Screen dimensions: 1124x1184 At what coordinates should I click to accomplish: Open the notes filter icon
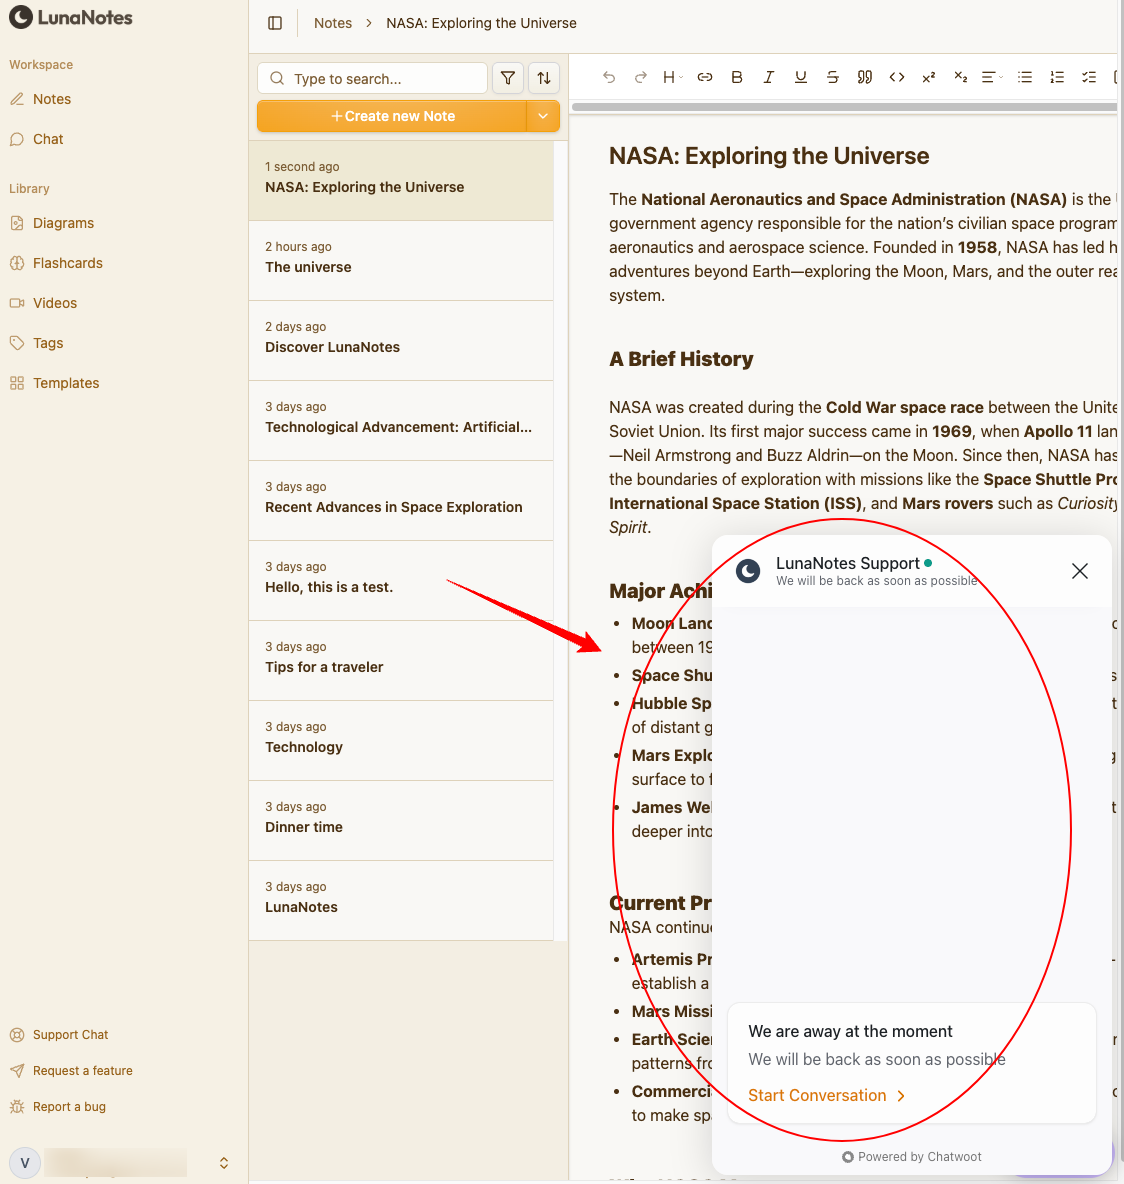[508, 78]
